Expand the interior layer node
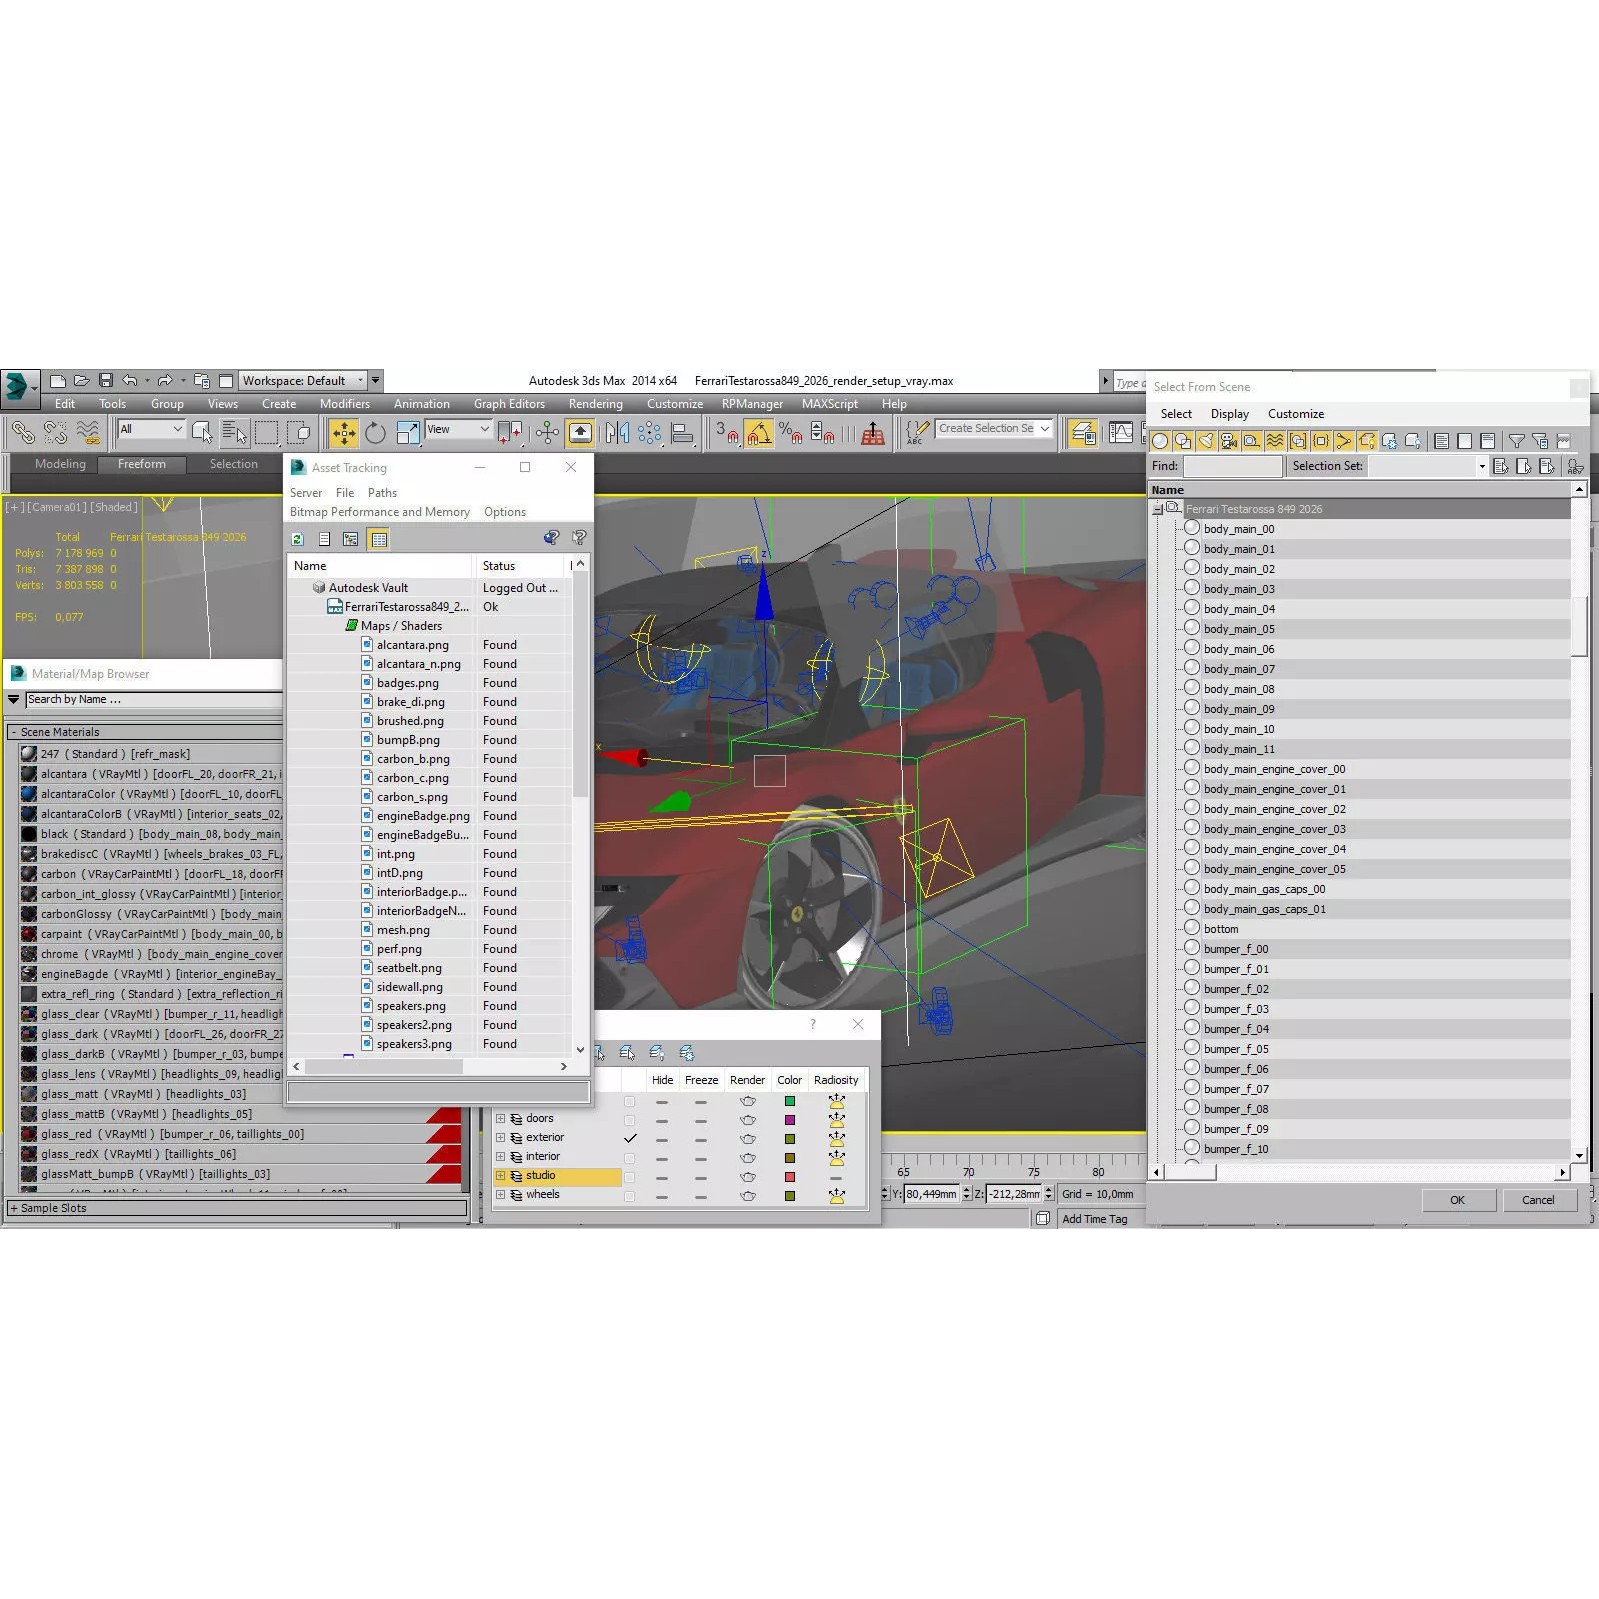 (501, 1157)
